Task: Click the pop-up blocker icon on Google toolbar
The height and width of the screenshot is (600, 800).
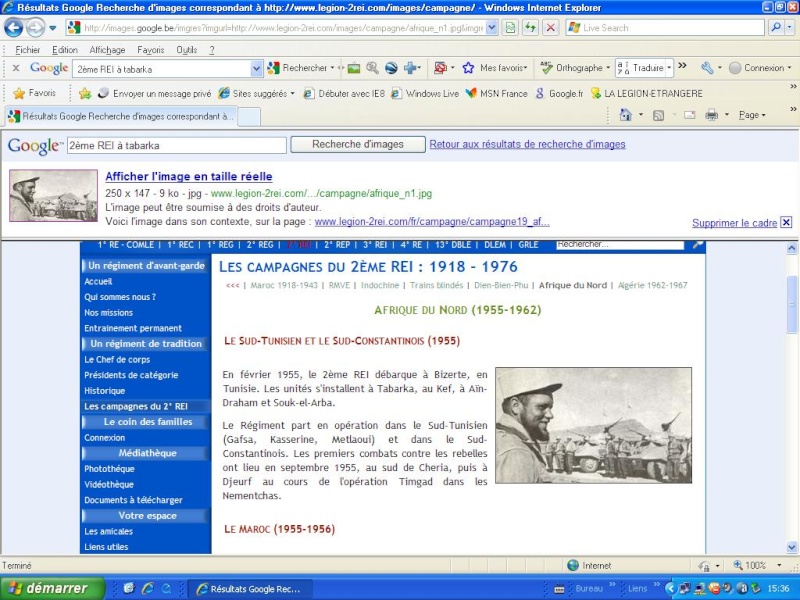Action: pos(440,68)
